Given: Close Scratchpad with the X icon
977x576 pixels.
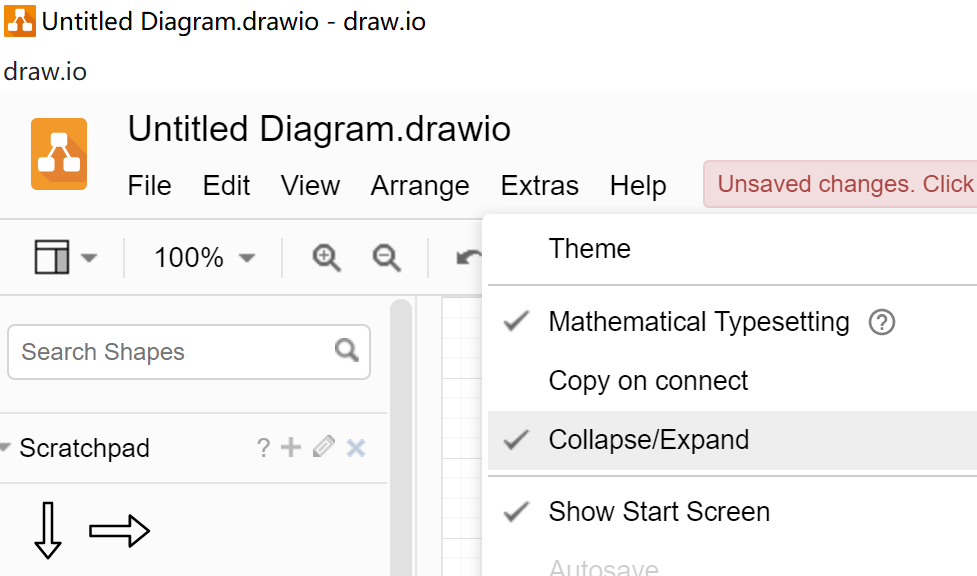Looking at the screenshot, I should point(356,448).
